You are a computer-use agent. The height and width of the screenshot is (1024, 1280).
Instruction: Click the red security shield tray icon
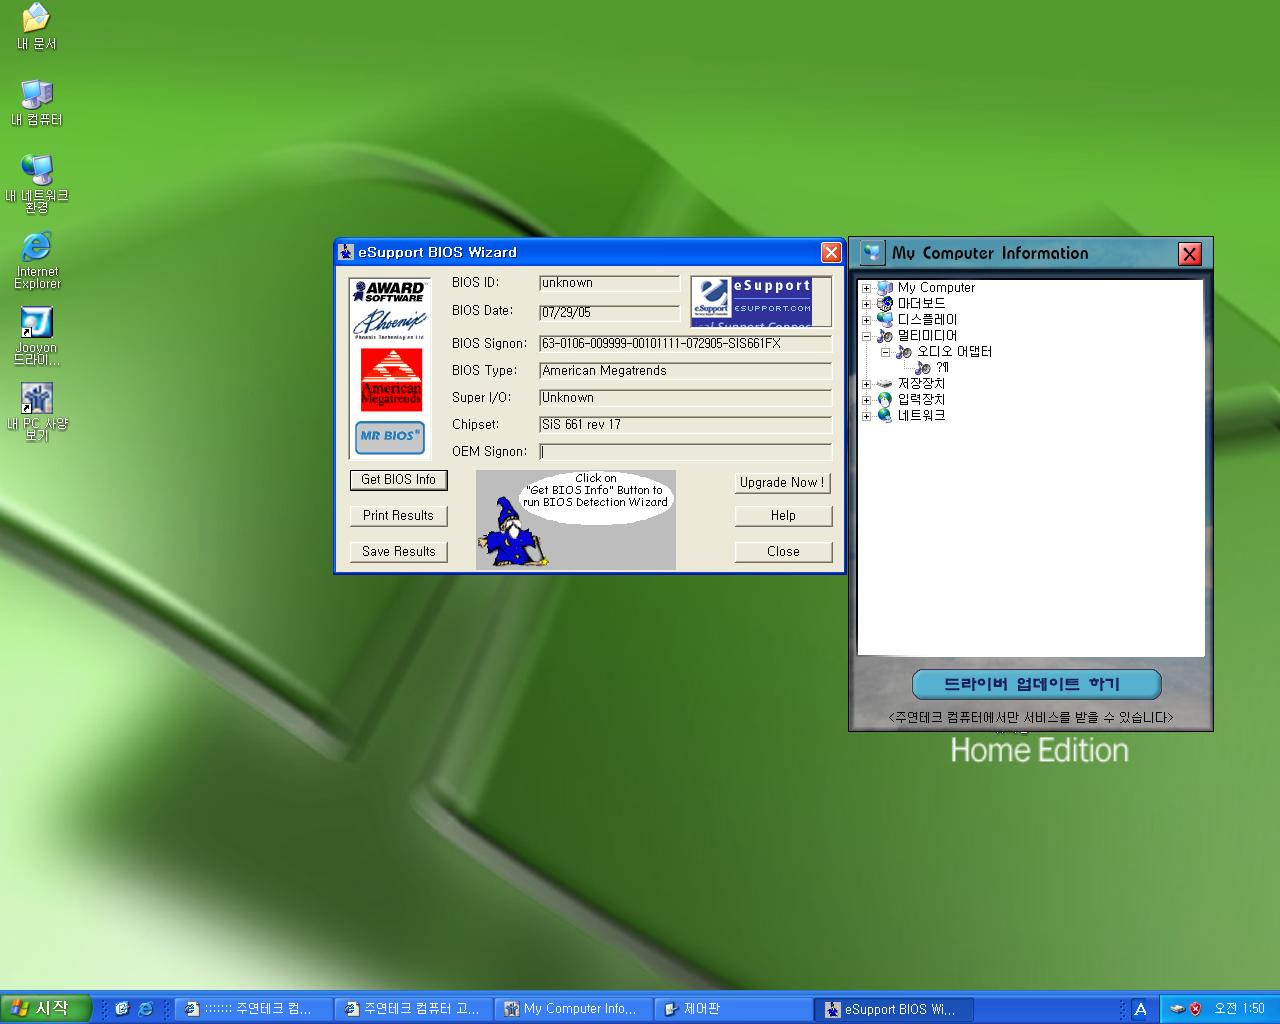(x=1195, y=1009)
